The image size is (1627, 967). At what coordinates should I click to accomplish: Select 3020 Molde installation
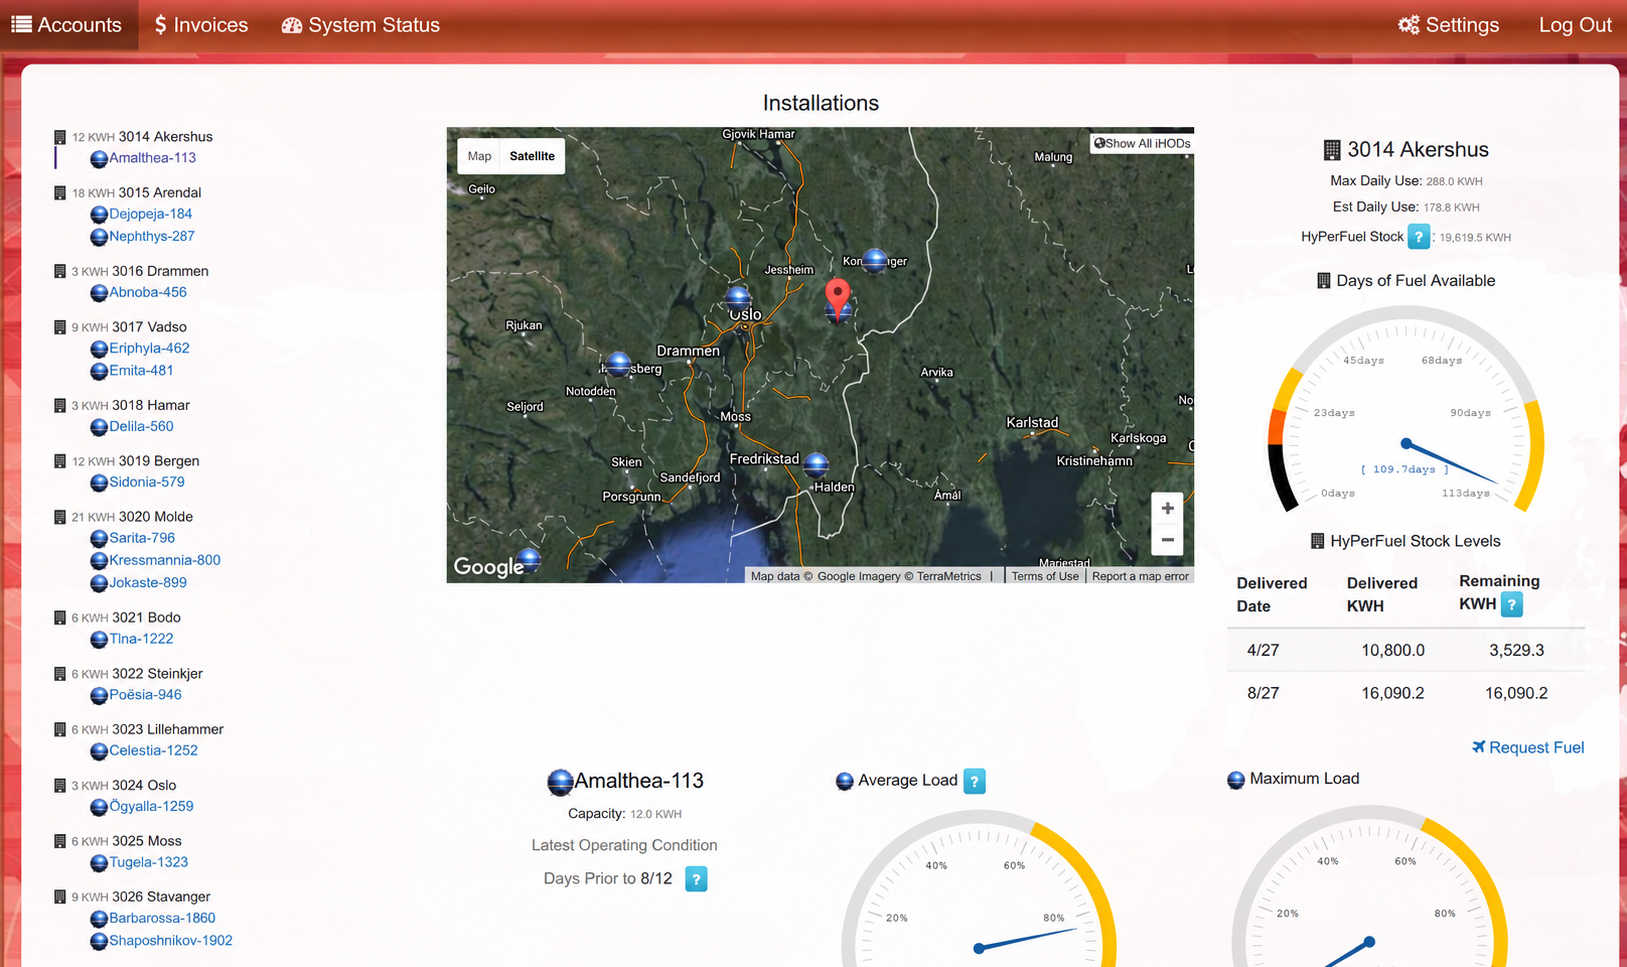pos(155,517)
